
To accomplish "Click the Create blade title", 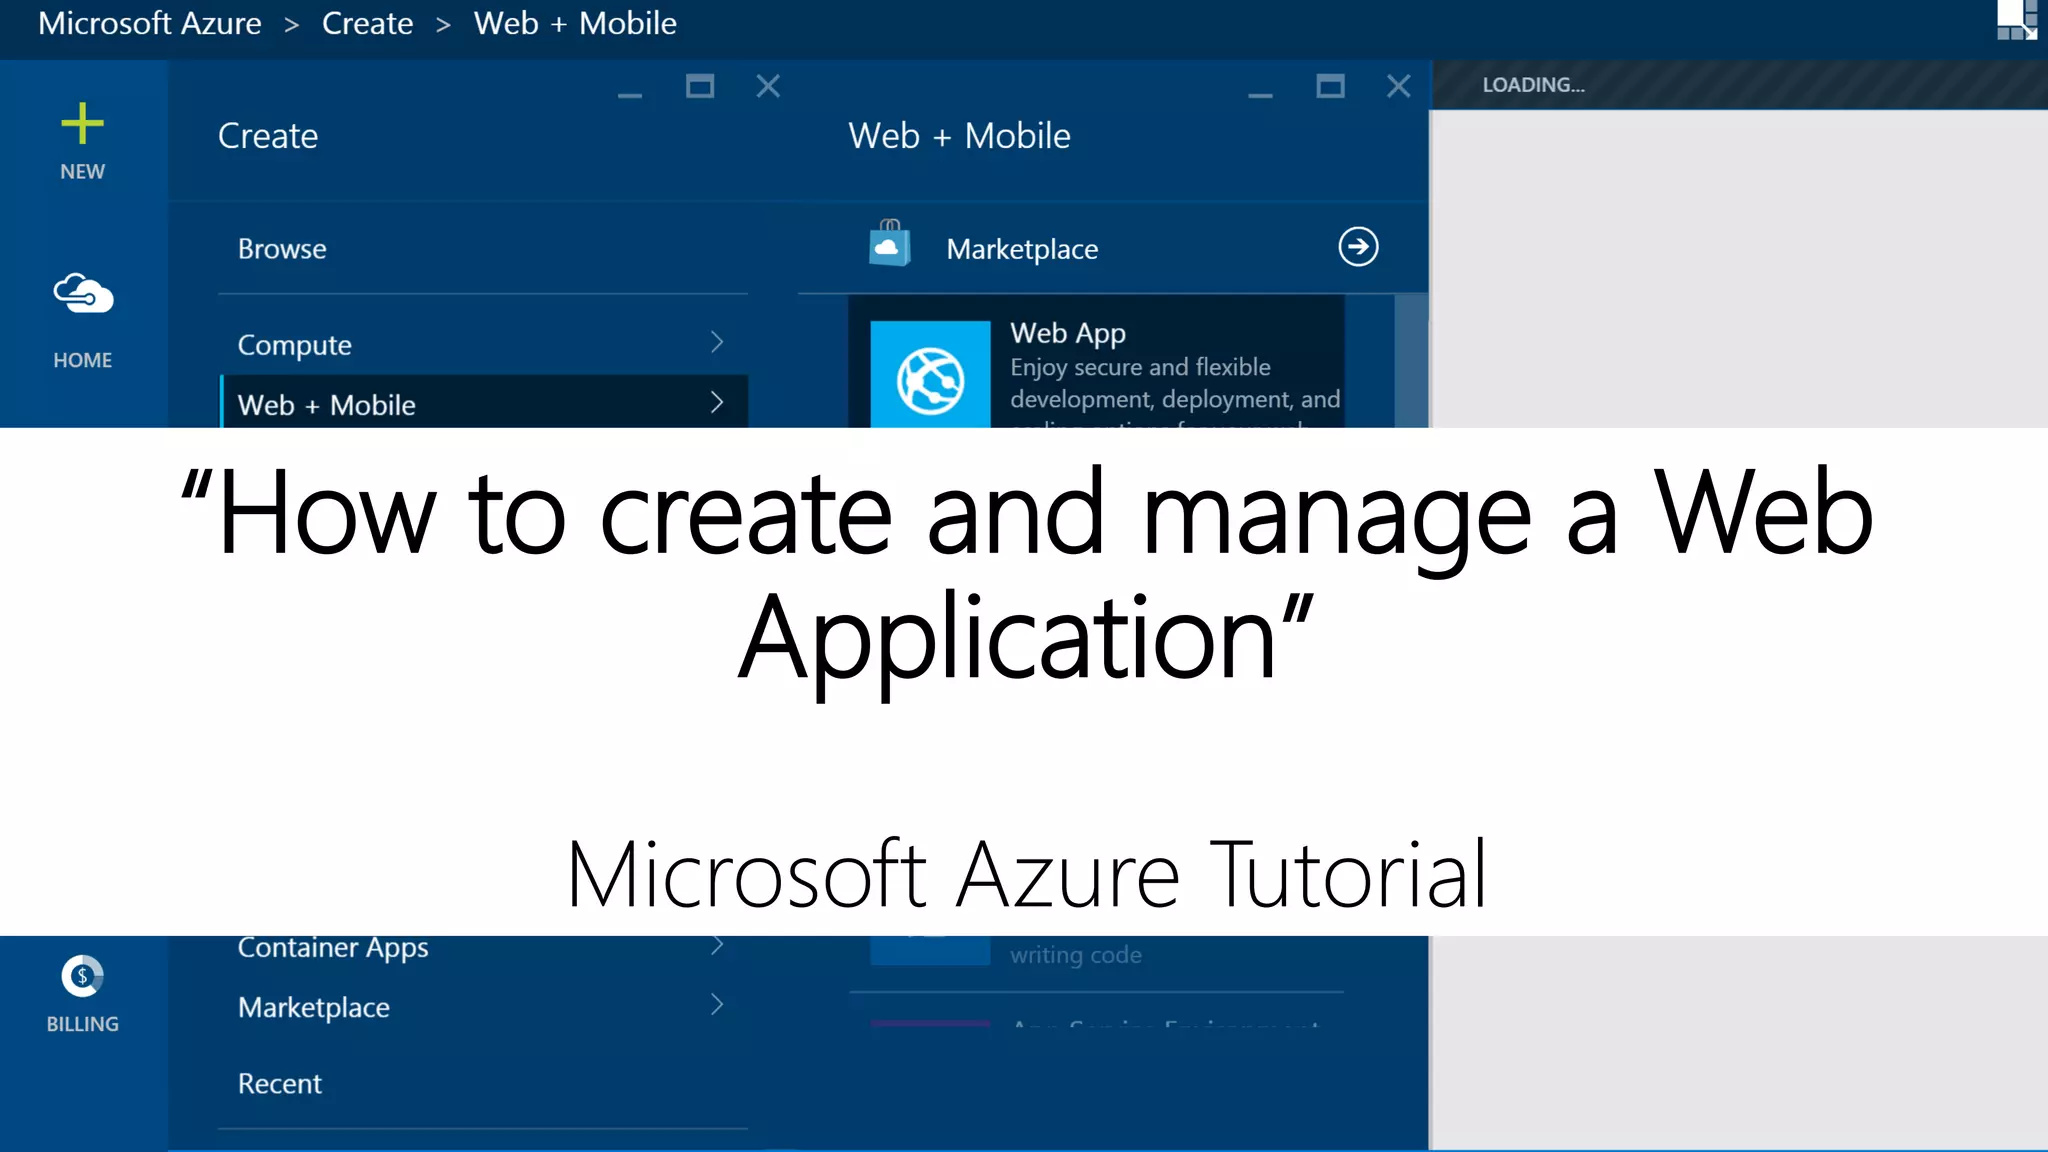I will click(x=268, y=136).
